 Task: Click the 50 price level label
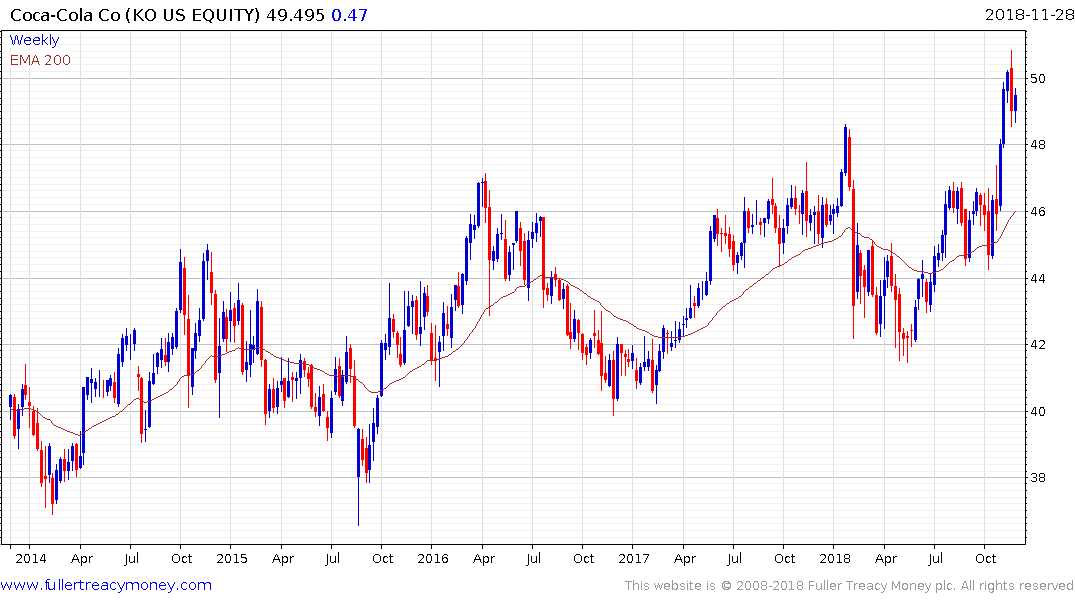pos(1038,78)
